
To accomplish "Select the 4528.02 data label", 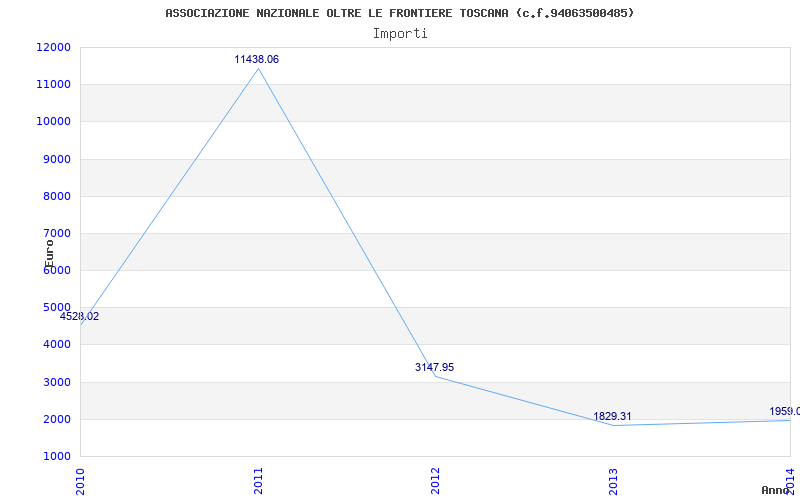I will point(79,316).
